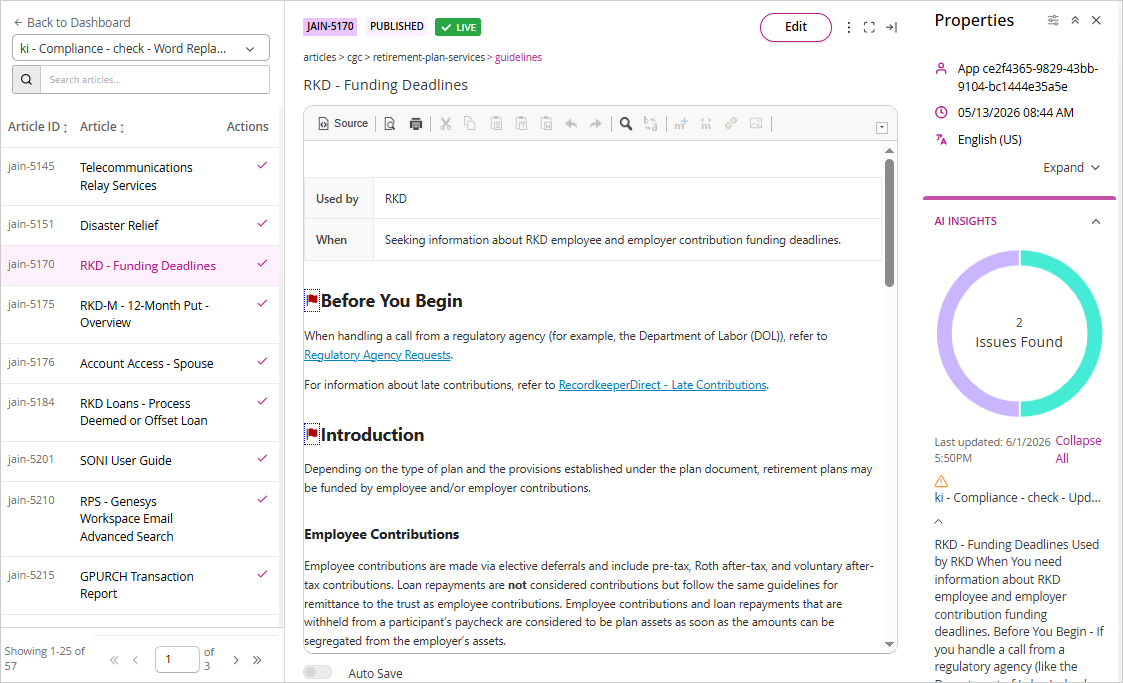Click the search magnifier icon in article search
The height and width of the screenshot is (683, 1123).
(x=26, y=79)
